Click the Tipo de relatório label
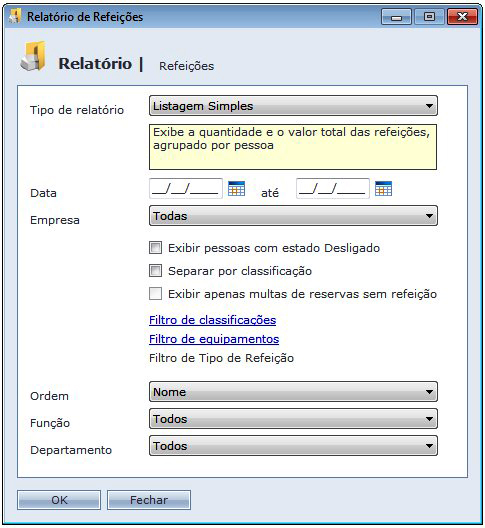Image resolution: width=485 pixels, height=528 pixels. tap(77, 110)
